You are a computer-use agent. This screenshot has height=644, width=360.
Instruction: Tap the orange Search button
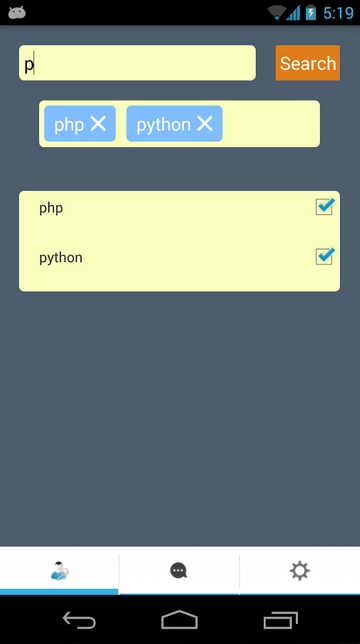coord(307,63)
